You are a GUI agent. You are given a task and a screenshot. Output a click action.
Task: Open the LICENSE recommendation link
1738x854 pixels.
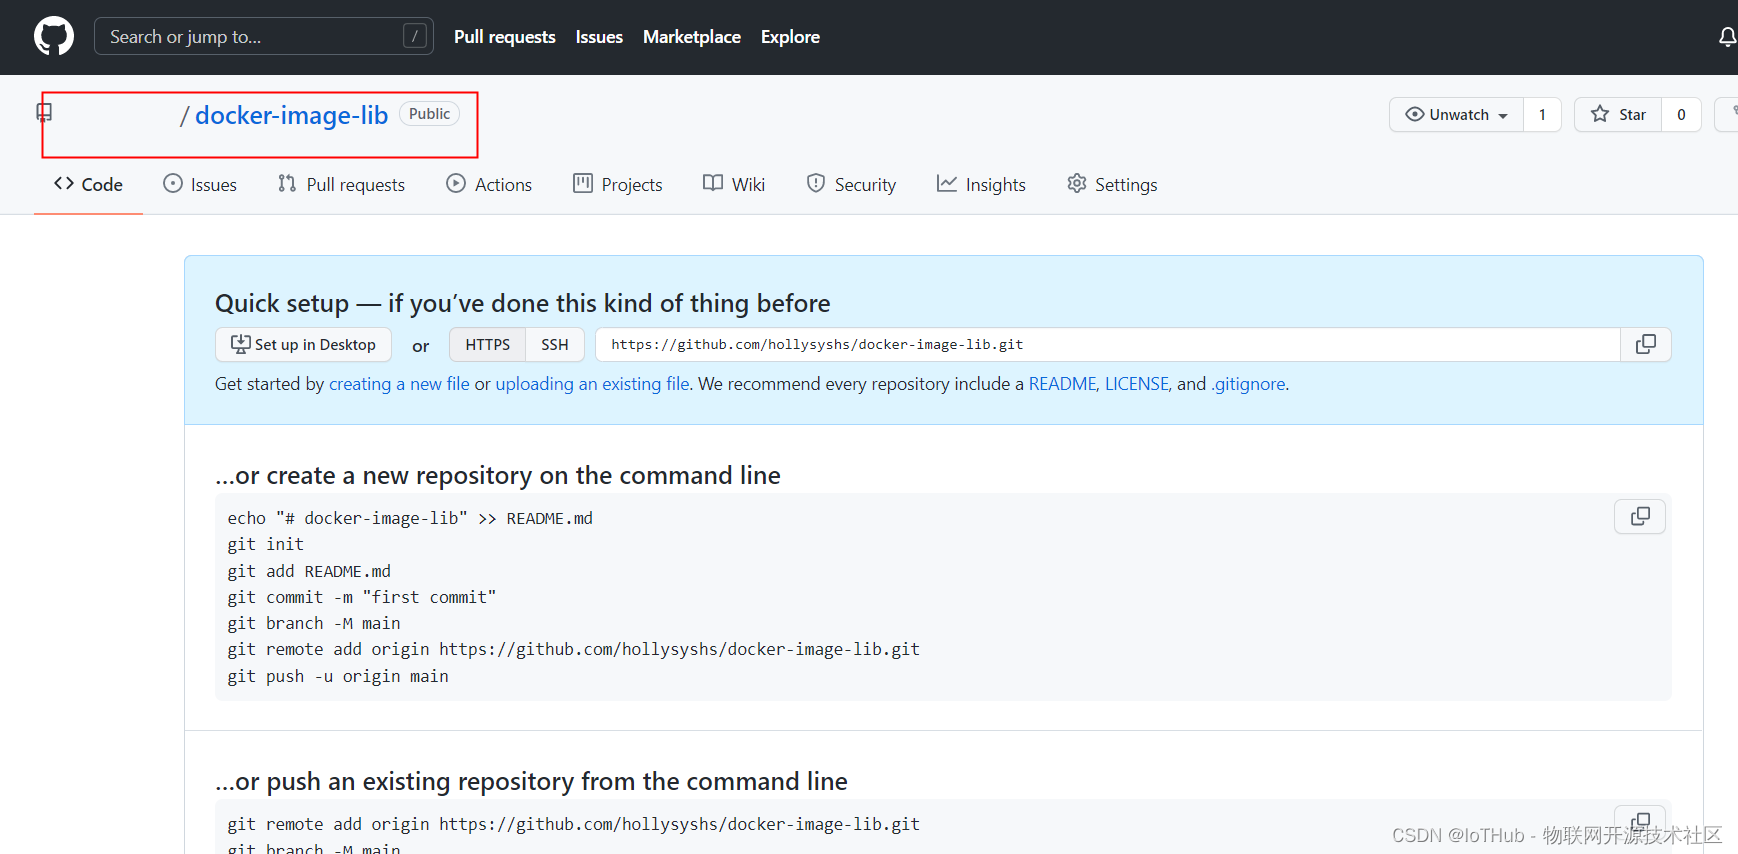[x=1136, y=384]
